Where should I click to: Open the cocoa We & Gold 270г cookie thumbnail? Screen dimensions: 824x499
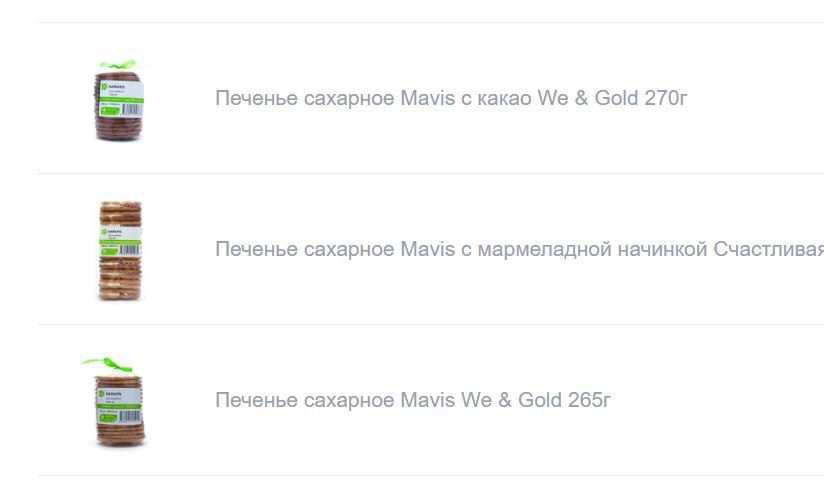click(119, 100)
